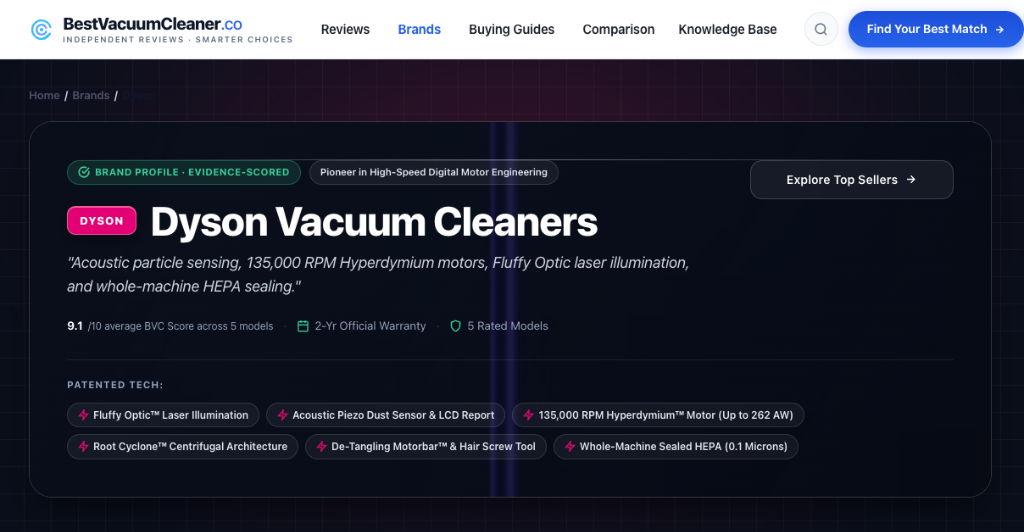Click the Explore Top Sellers button
Screen dimensions: 1024x532
(852, 180)
